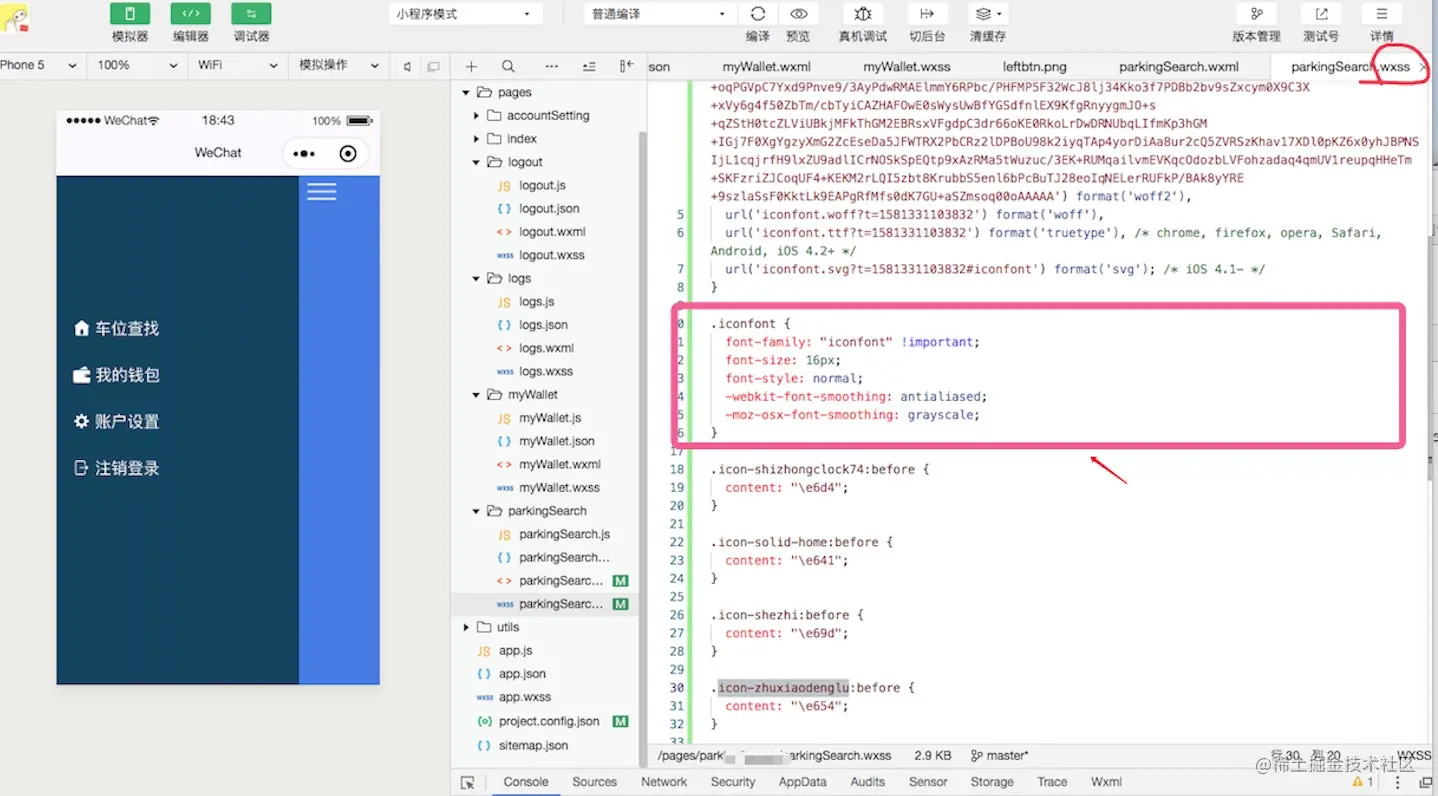Click the detach simulator window icon
Screen dimensions: 1438x796
(x=433, y=67)
